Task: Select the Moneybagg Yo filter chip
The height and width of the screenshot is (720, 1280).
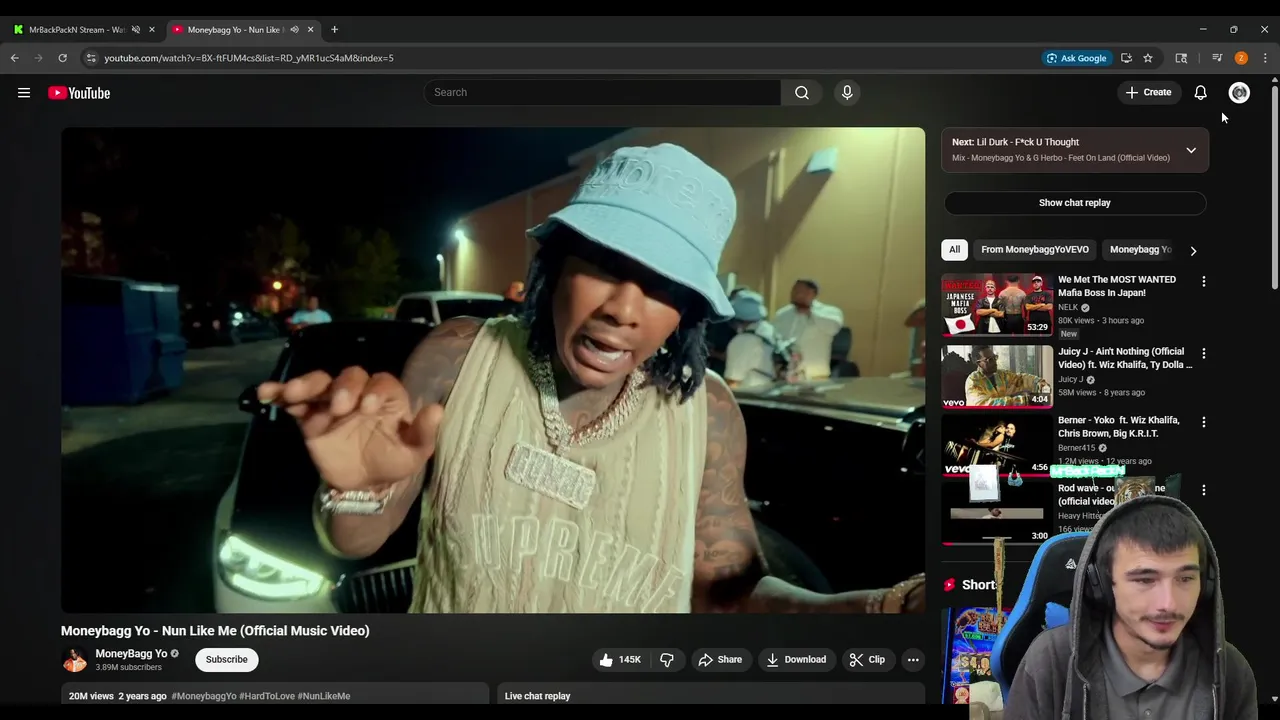Action: (1140, 250)
